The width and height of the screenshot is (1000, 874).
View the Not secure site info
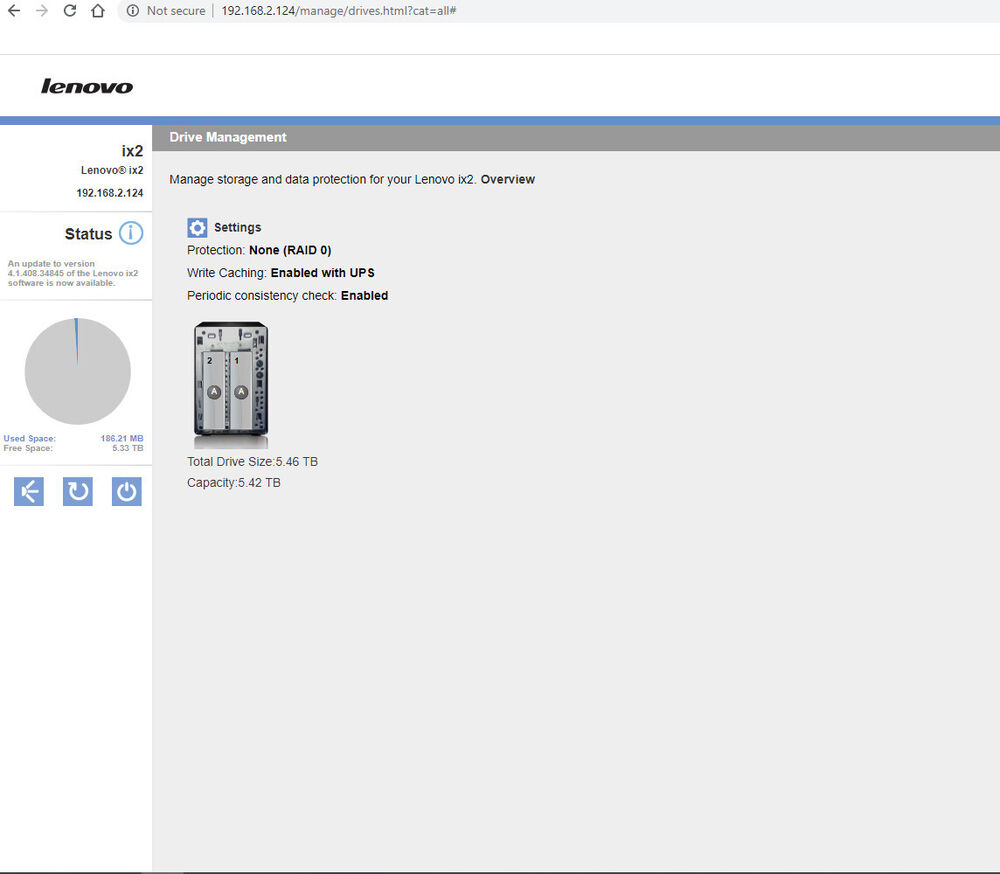click(166, 11)
